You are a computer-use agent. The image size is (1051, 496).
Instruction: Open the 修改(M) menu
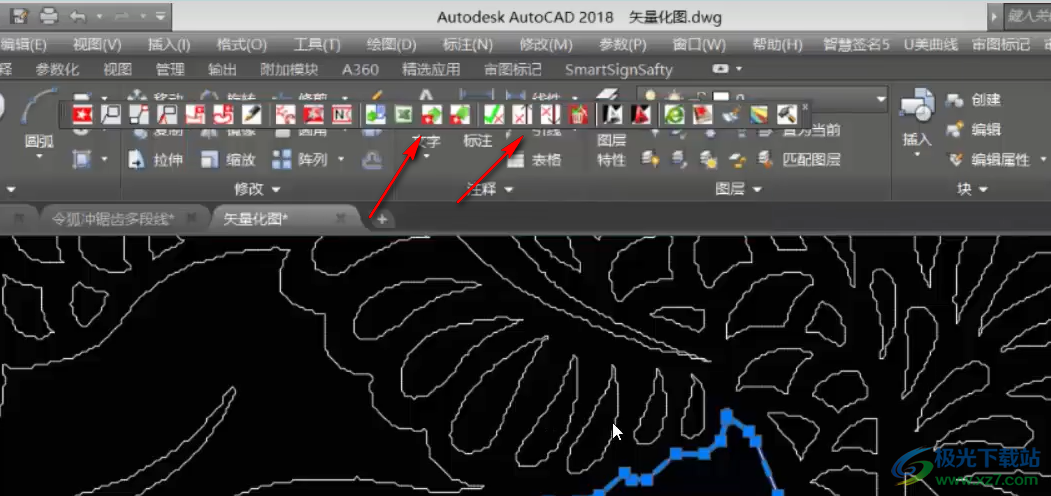point(546,45)
